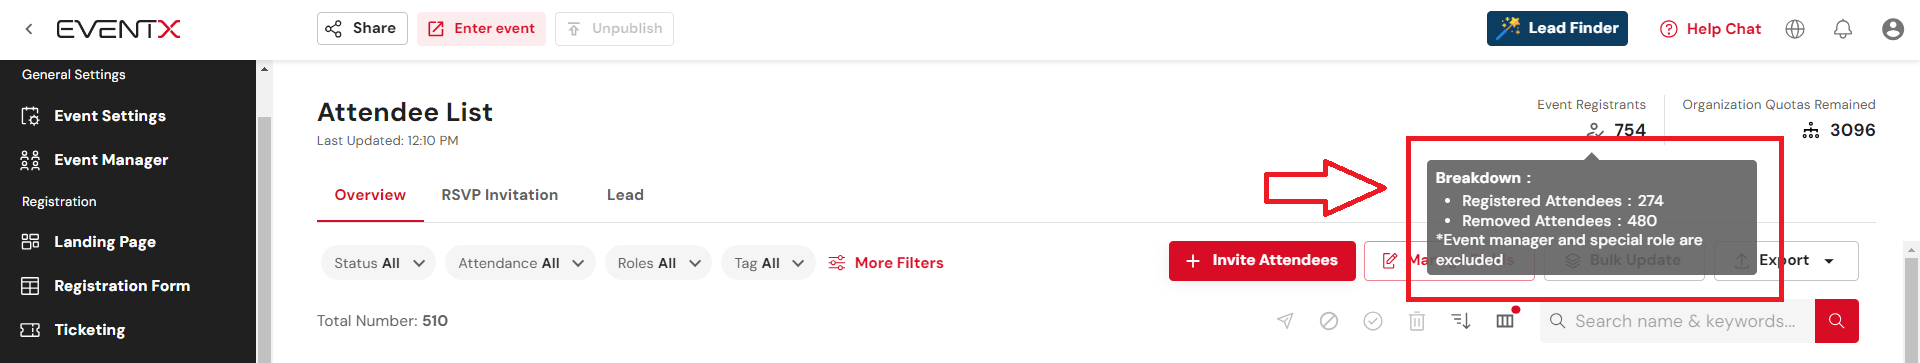Viewport: 1920px width, 363px height.
Task: Open the language globe icon
Action: 1795,29
